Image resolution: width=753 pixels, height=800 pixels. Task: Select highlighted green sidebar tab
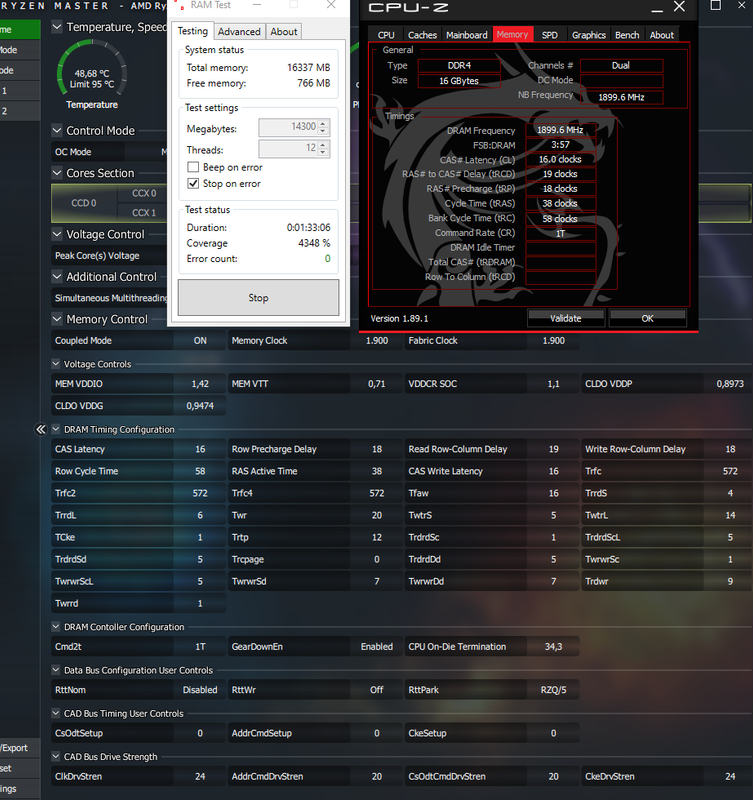(19, 29)
